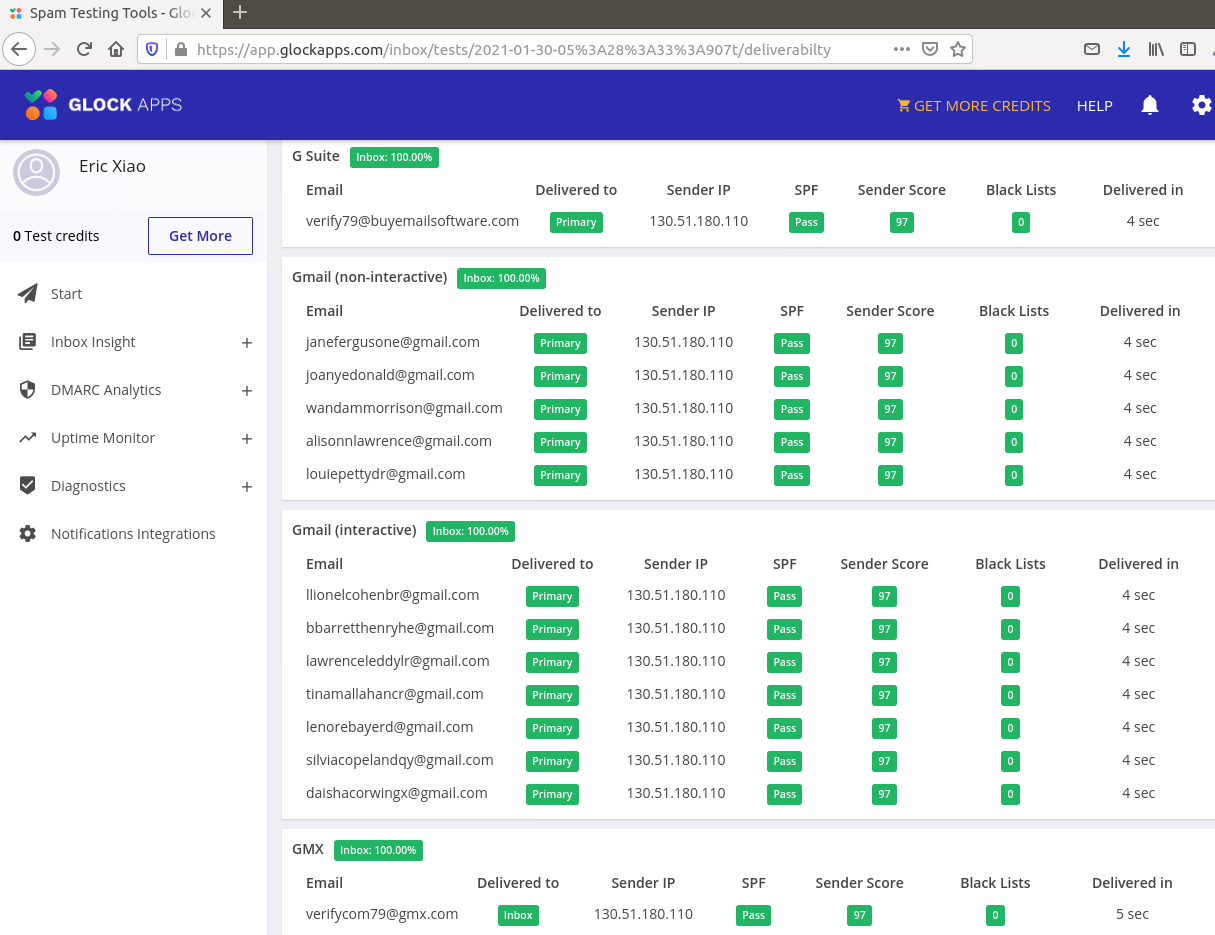Click the notification bell icon
The height and width of the screenshot is (935, 1215).
tap(1150, 105)
